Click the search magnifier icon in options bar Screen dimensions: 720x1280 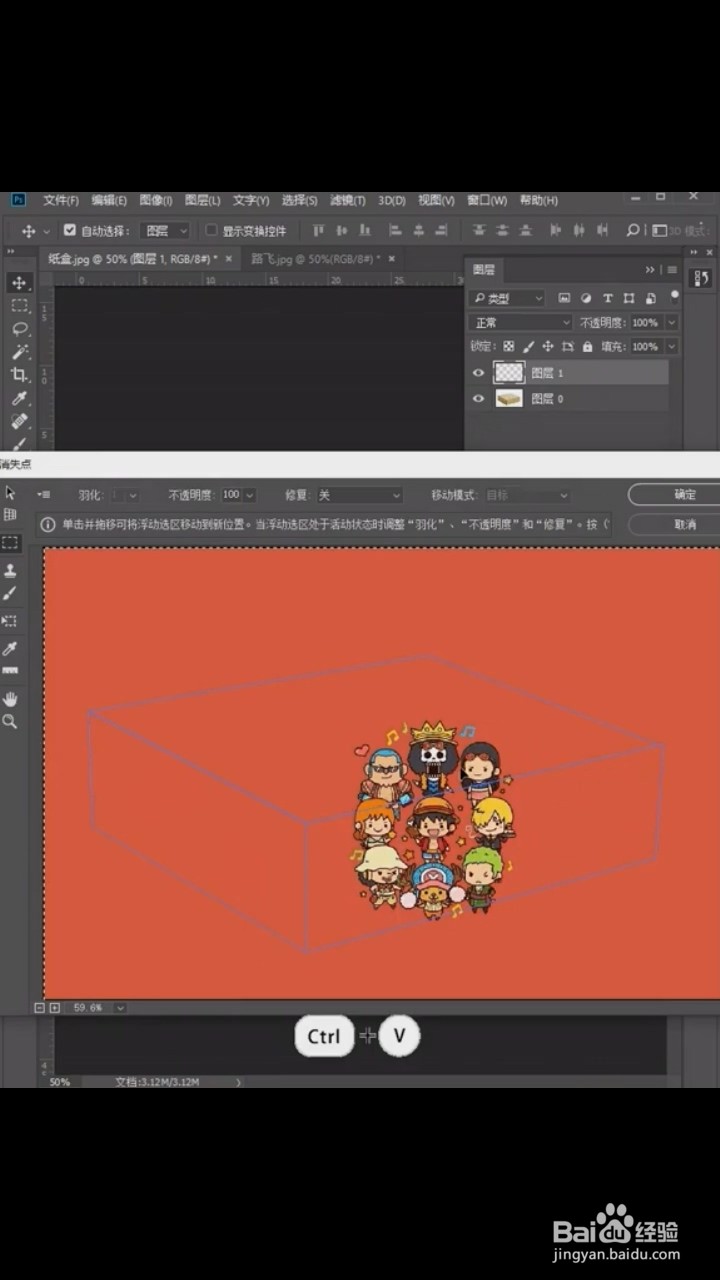(x=633, y=230)
